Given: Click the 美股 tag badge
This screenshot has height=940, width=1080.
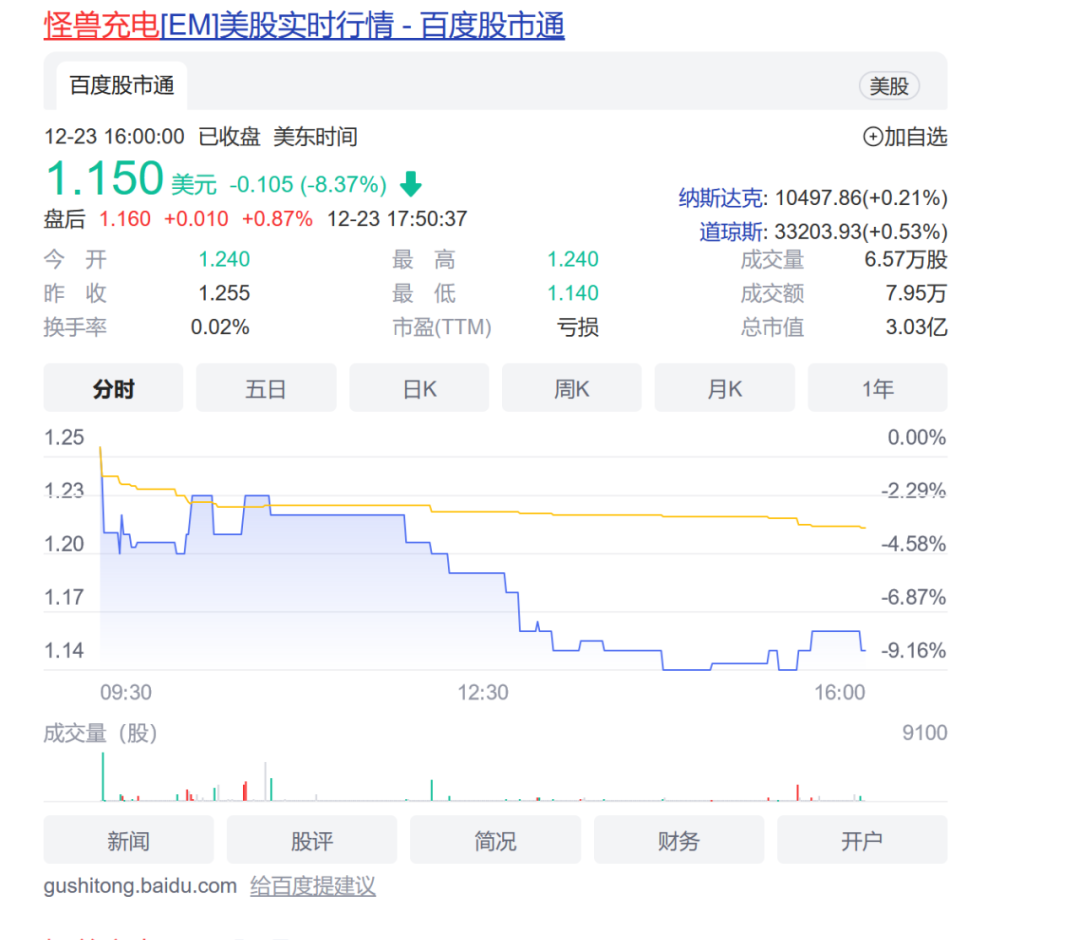Looking at the screenshot, I should [889, 86].
